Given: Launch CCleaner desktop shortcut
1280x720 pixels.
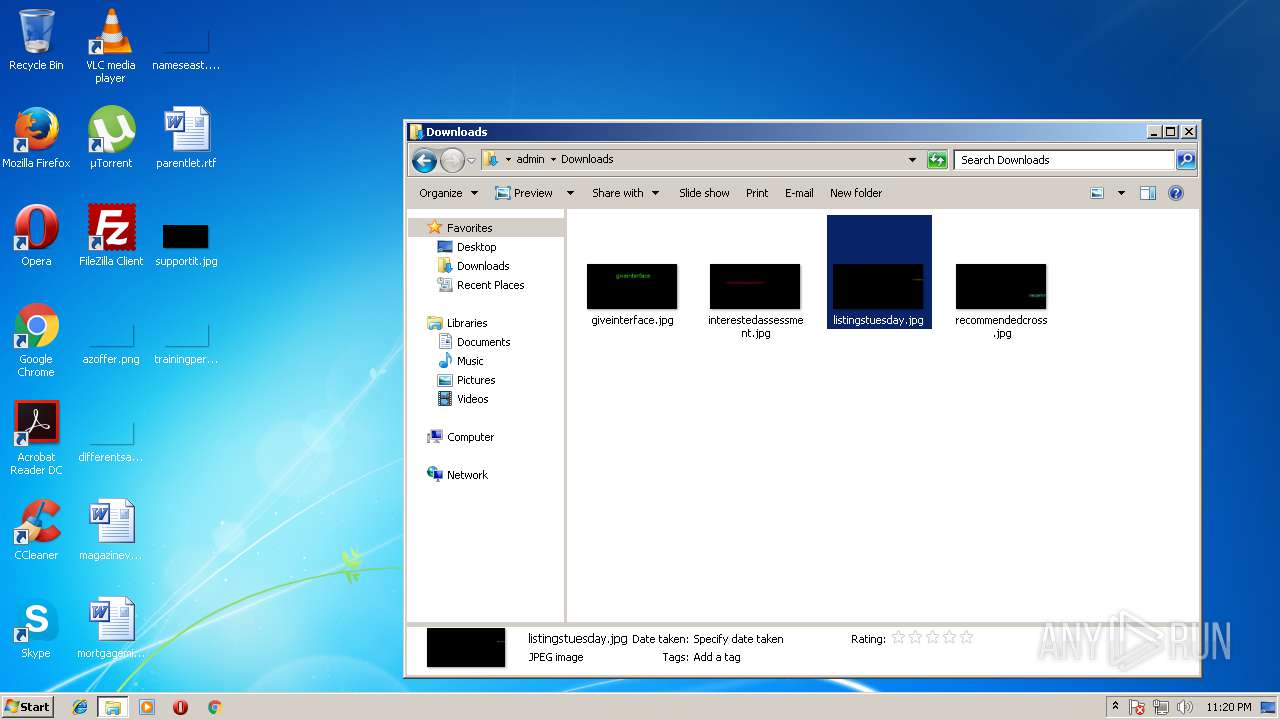Looking at the screenshot, I should tap(36, 530).
